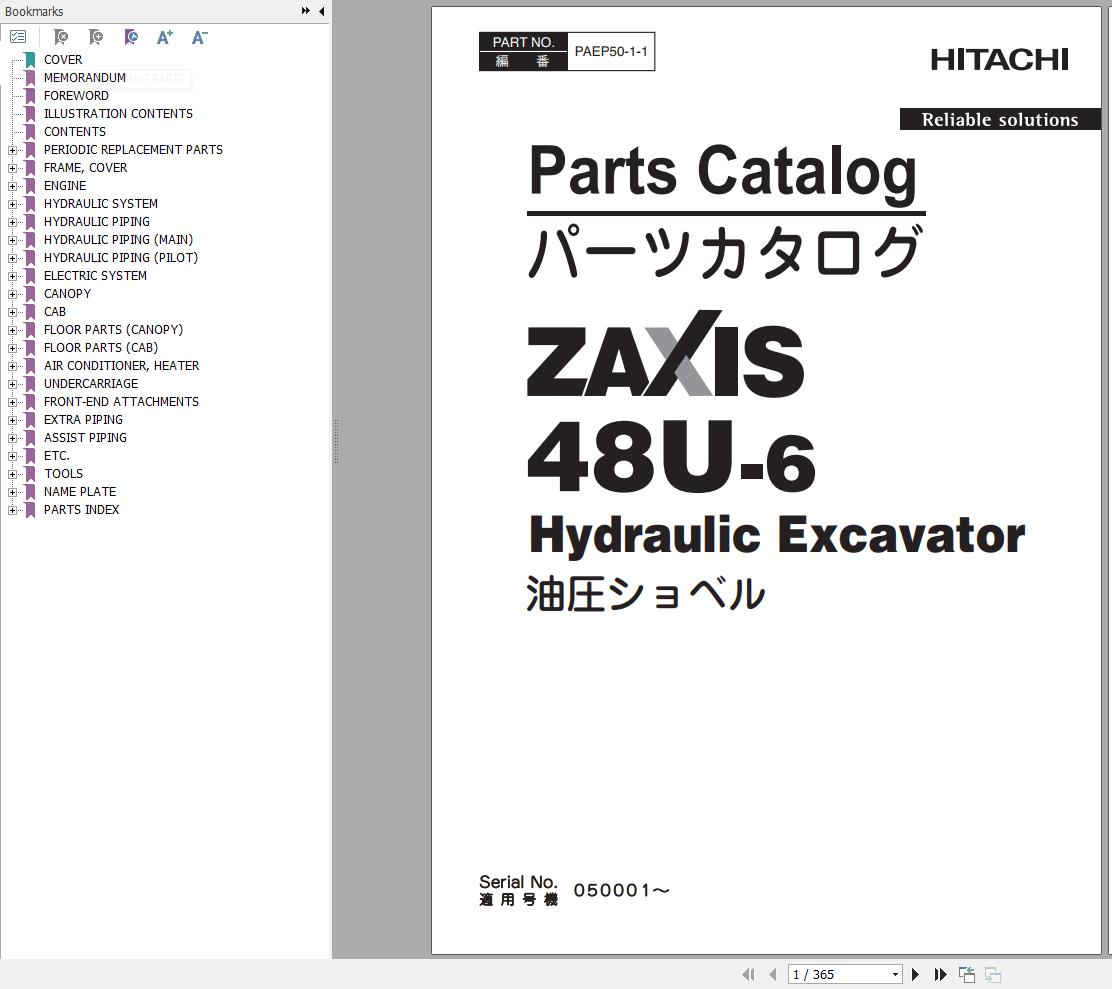1112x989 pixels.
Task: Select the FLOOR PARTS (CANOPY) bookmark
Action: pos(113,330)
